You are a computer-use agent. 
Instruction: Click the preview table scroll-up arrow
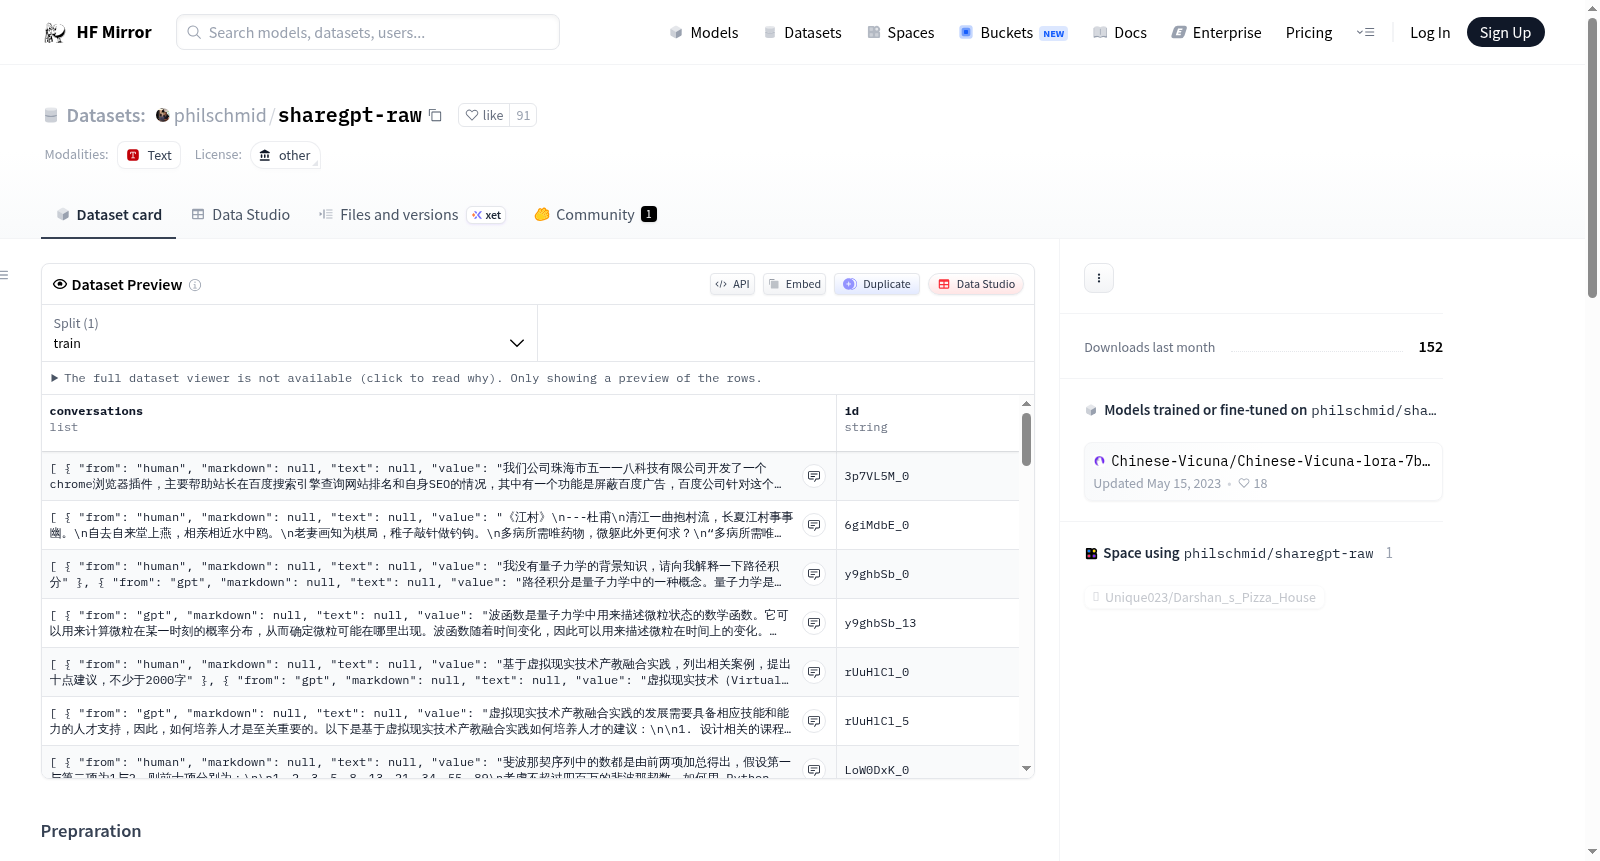(x=1026, y=403)
